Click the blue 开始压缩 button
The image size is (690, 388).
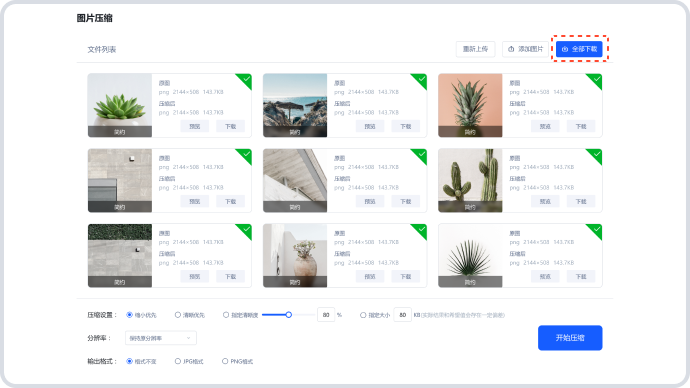[x=570, y=338]
